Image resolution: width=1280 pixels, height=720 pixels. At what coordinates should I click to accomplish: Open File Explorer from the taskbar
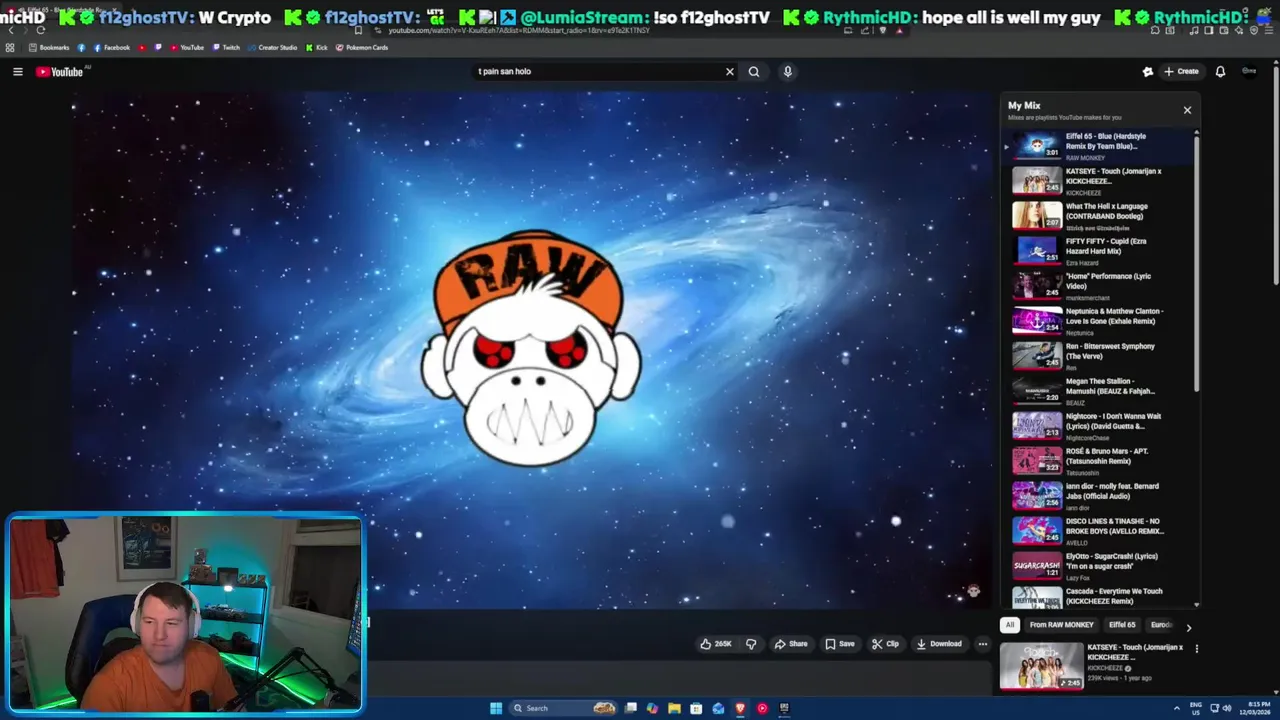pyautogui.click(x=674, y=708)
